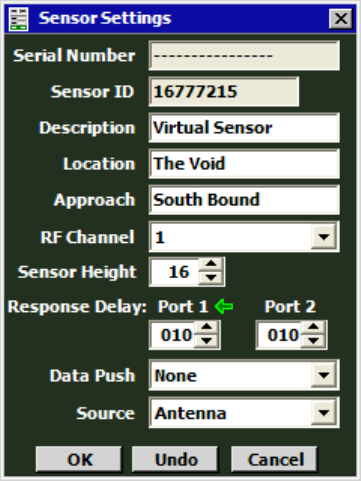Decrease the Sensor Height value
The width and height of the screenshot is (361, 481).
click(x=211, y=278)
